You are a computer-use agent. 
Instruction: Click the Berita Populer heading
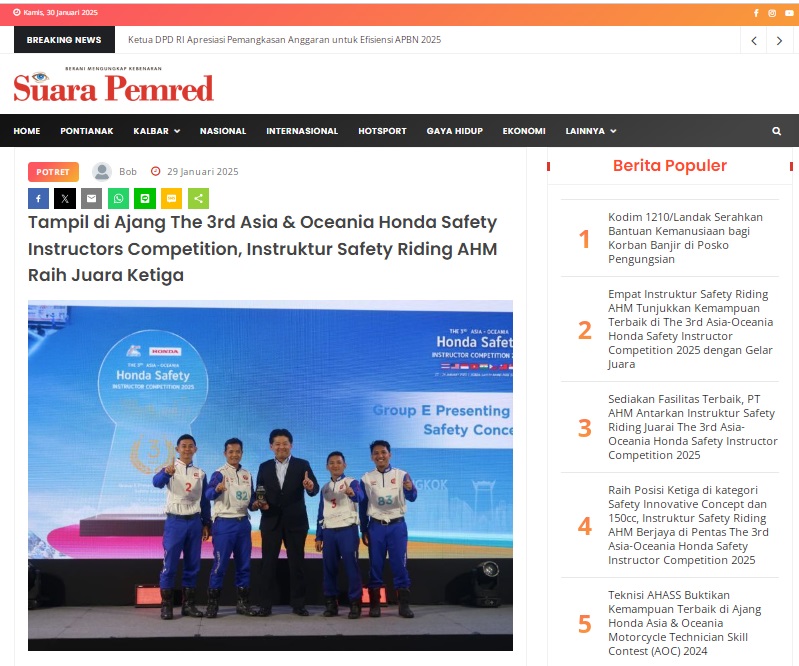click(x=670, y=166)
